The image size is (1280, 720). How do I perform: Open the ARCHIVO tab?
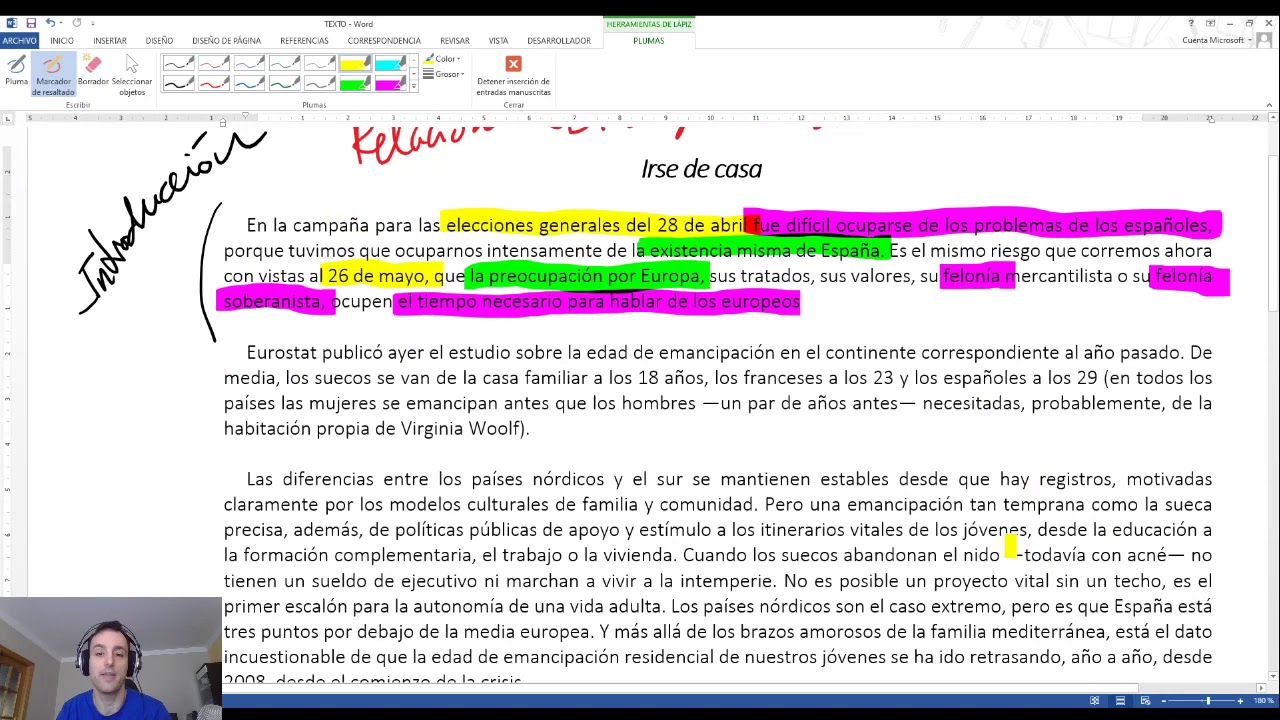19,40
